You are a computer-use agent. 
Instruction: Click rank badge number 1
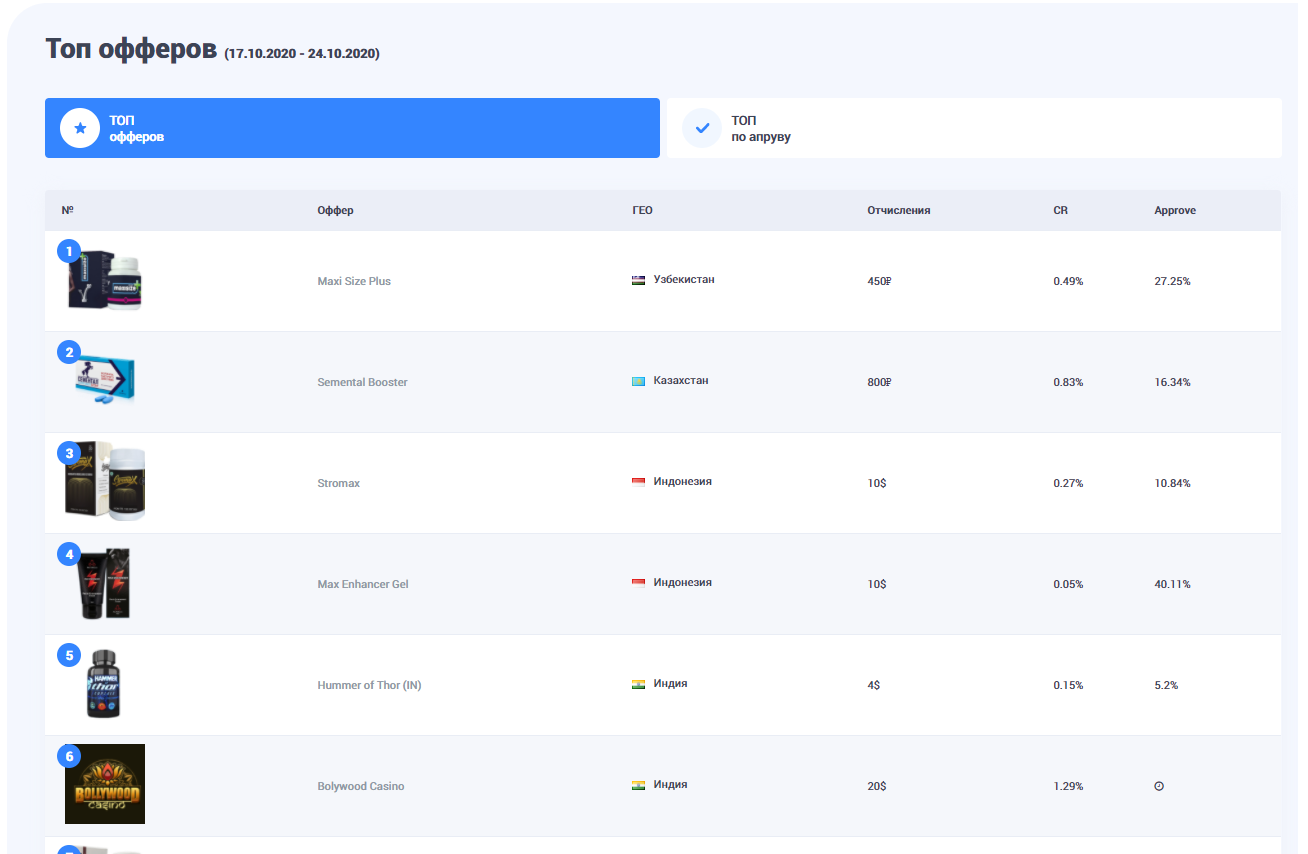tap(69, 251)
